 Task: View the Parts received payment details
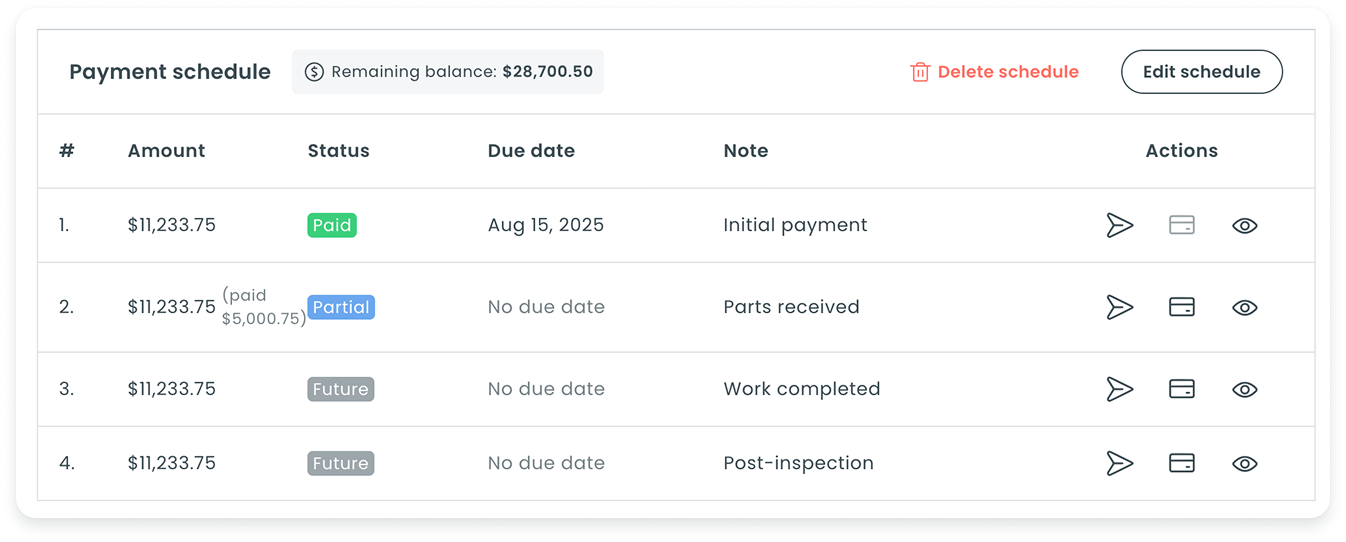1244,307
